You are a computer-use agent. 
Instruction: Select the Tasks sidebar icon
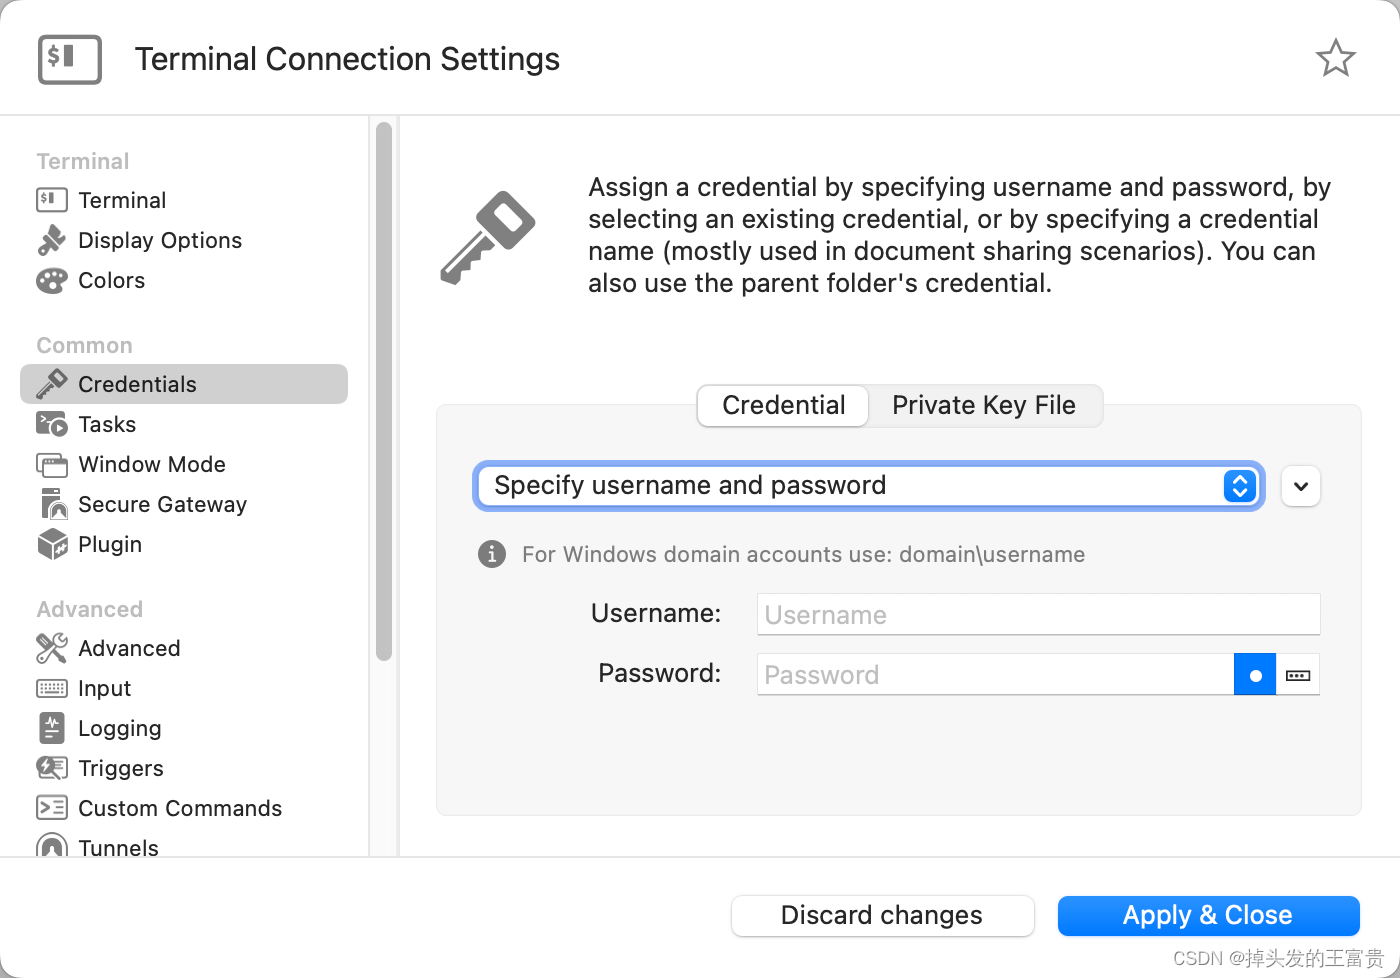click(x=51, y=424)
